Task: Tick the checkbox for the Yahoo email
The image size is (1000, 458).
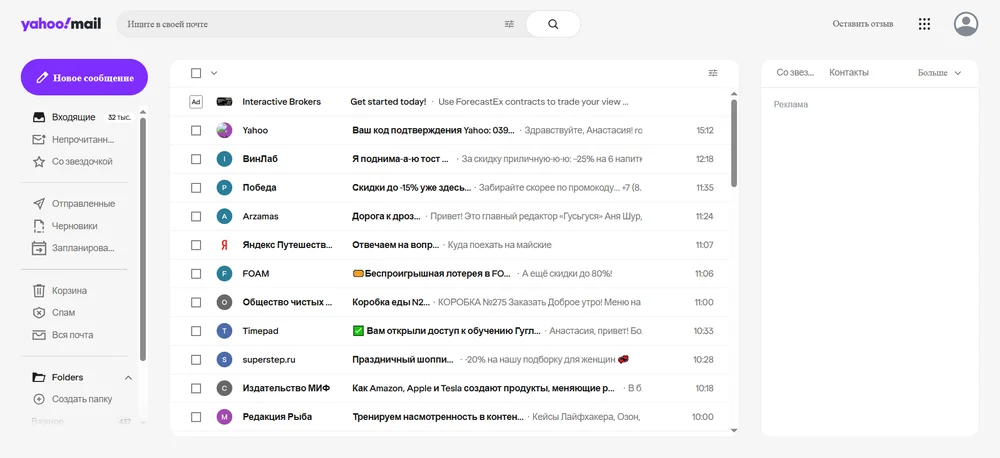Action: (196, 130)
